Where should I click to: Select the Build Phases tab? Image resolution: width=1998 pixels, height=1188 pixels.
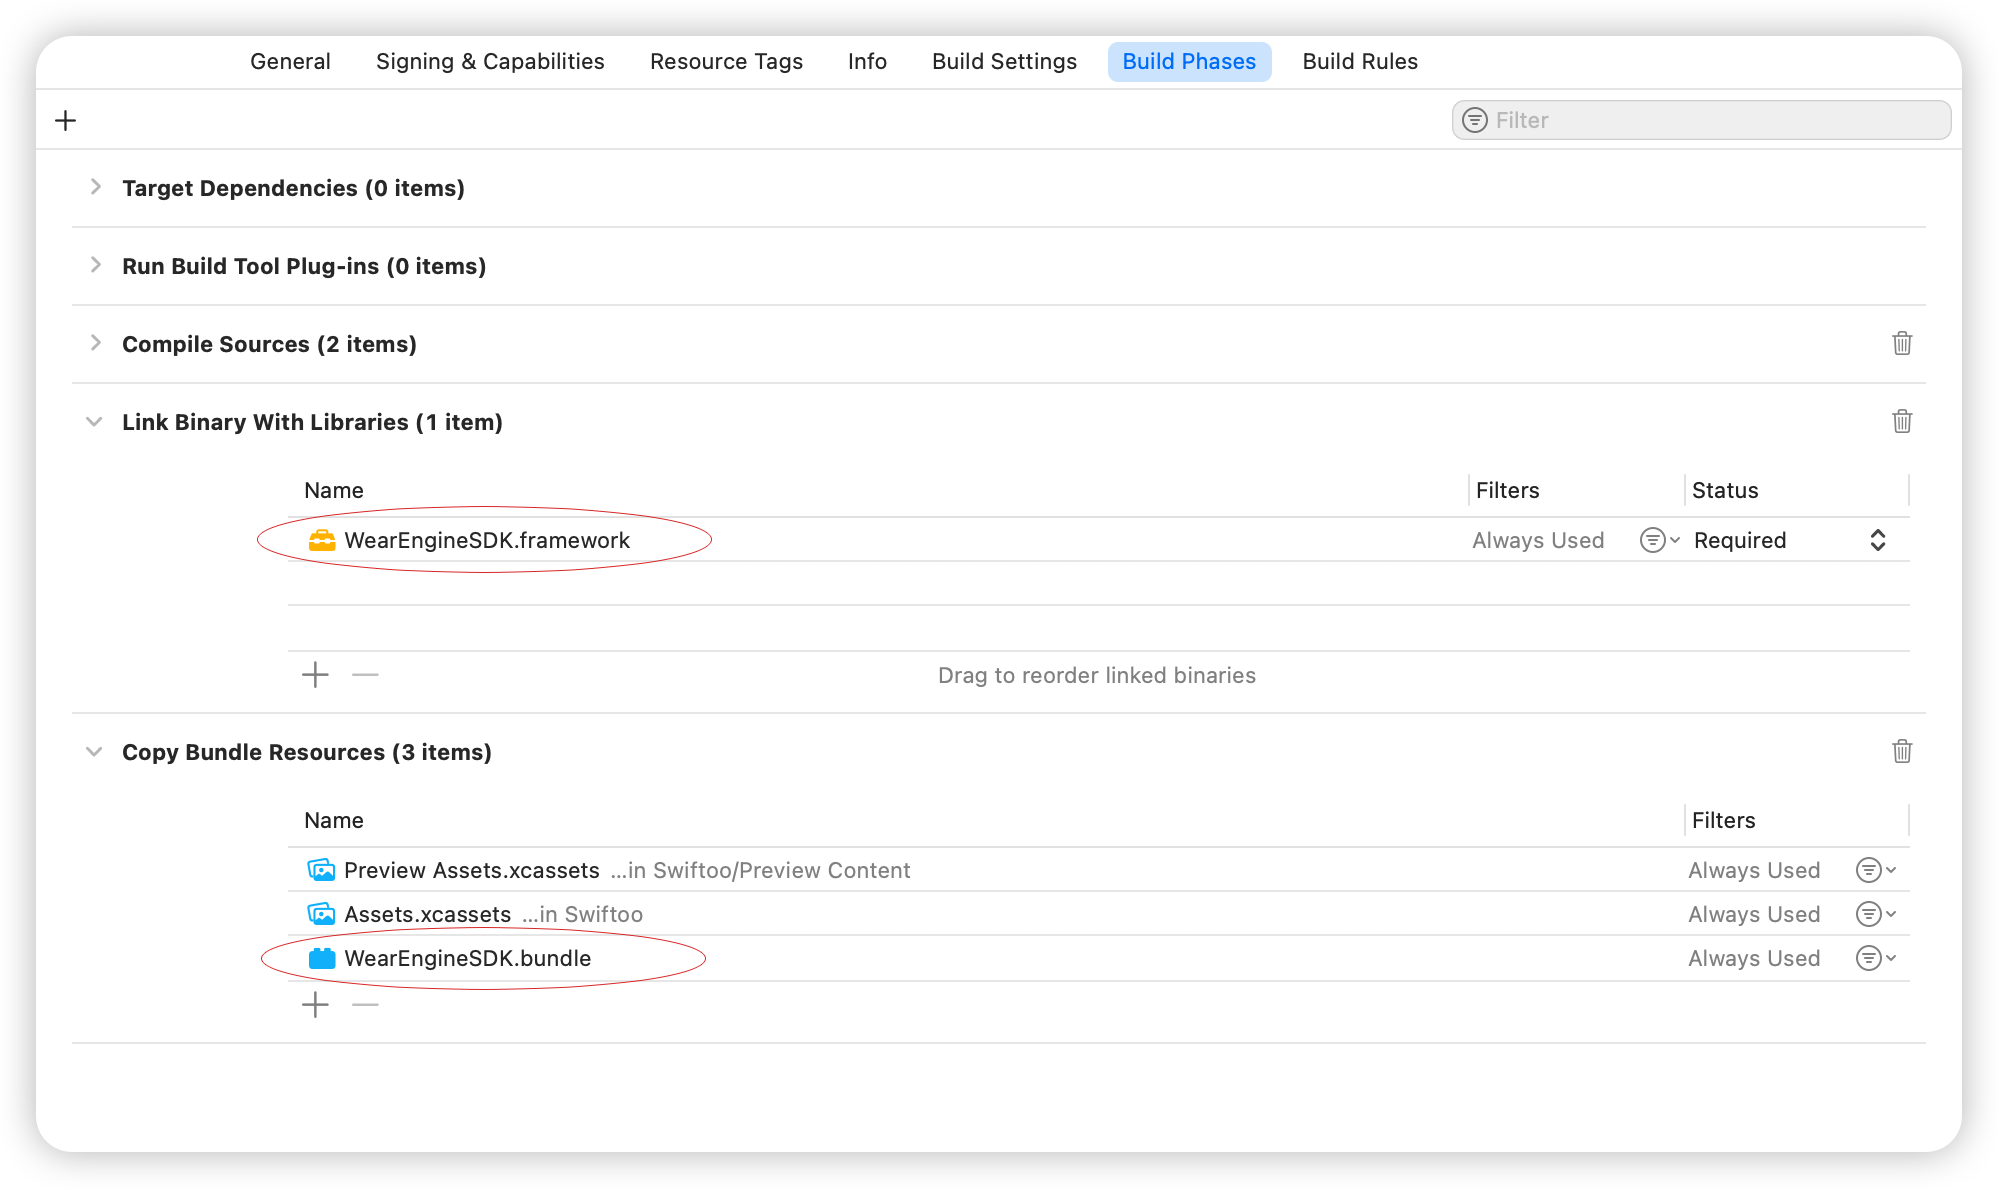coord(1189,61)
